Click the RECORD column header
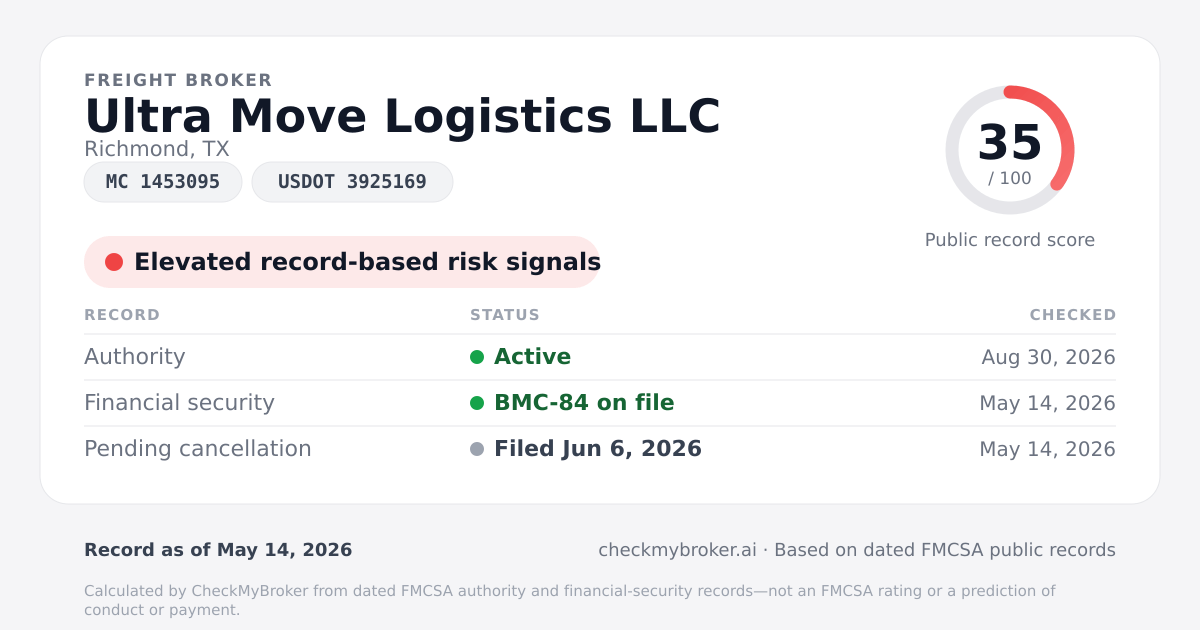This screenshot has width=1200, height=630. pyautogui.click(x=122, y=315)
